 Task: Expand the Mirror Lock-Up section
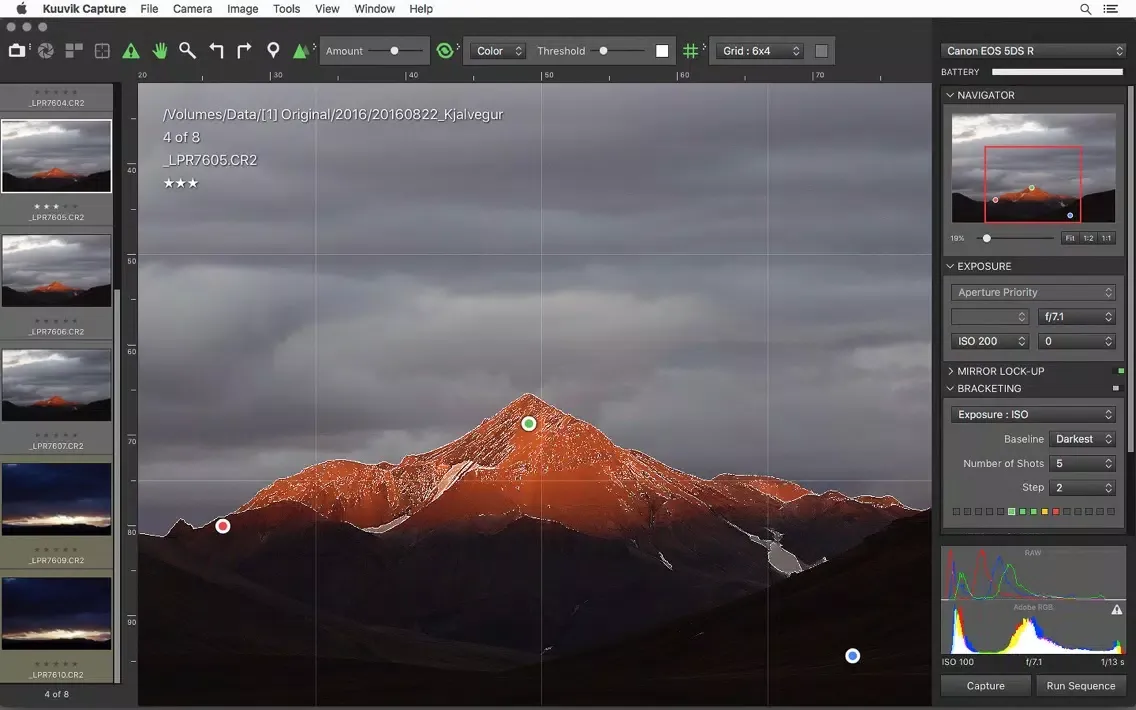pos(951,371)
